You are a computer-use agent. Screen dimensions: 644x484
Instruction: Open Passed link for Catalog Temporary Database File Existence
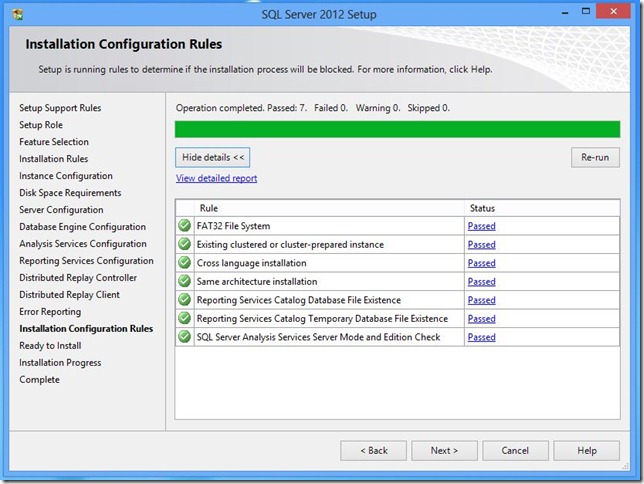click(x=481, y=318)
